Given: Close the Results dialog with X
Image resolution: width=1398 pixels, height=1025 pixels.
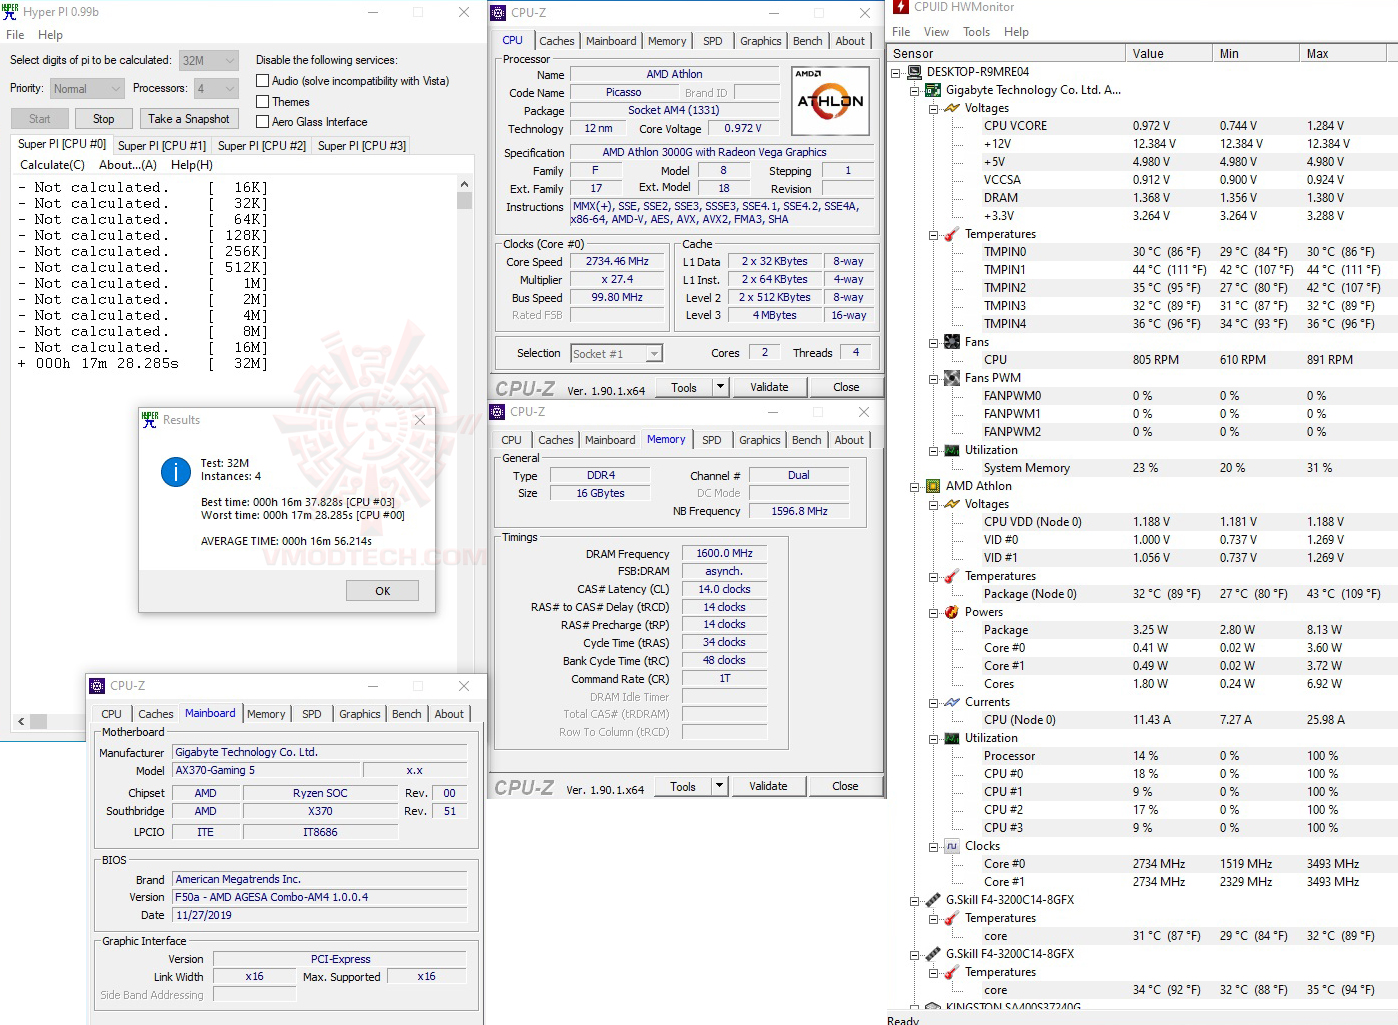Looking at the screenshot, I should (x=420, y=420).
